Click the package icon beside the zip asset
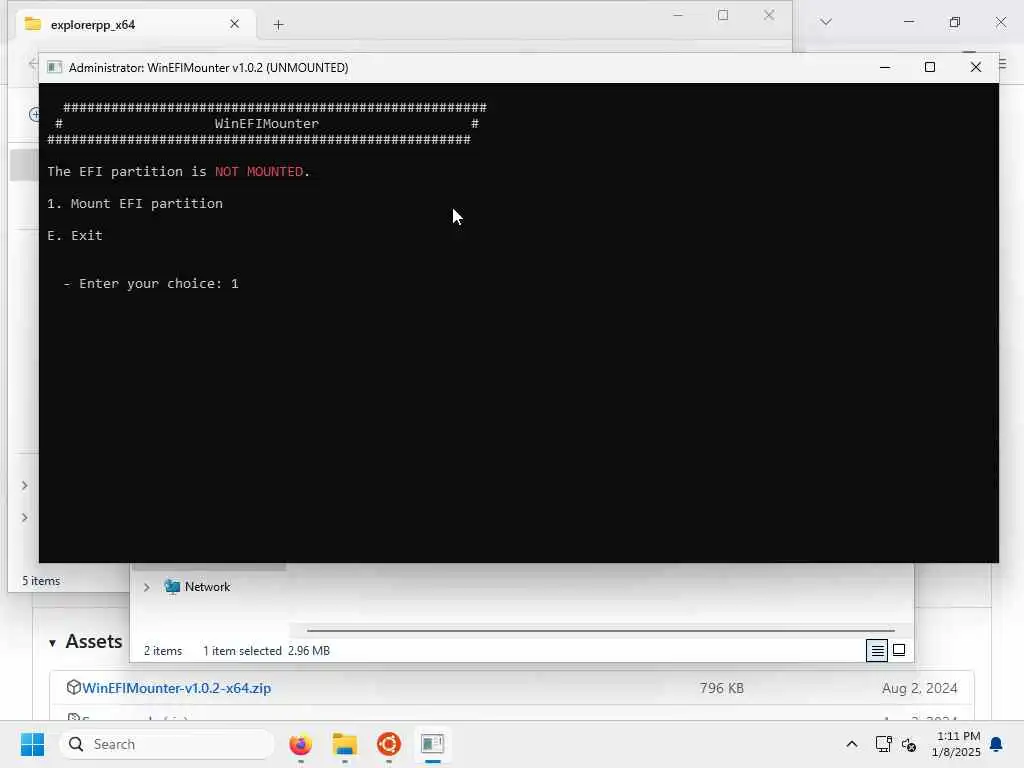 point(73,687)
